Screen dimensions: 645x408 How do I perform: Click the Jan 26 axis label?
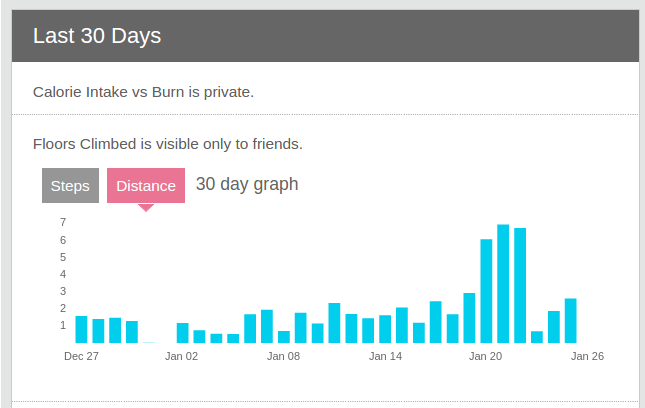pos(587,356)
